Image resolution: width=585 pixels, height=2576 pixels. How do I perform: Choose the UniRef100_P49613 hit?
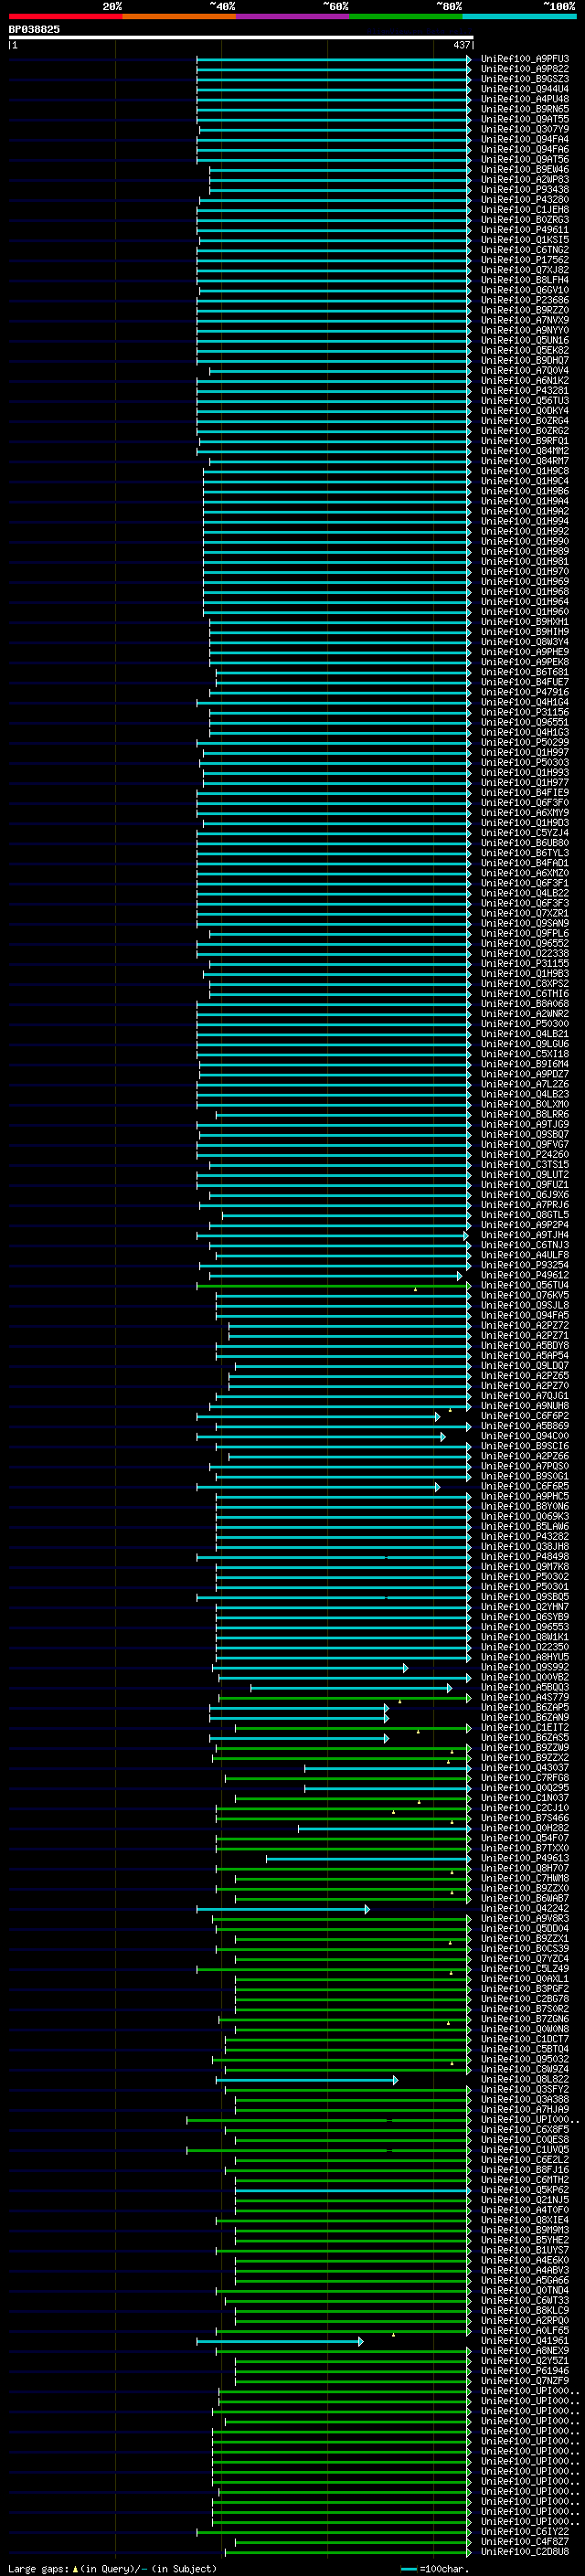pos(525,1858)
